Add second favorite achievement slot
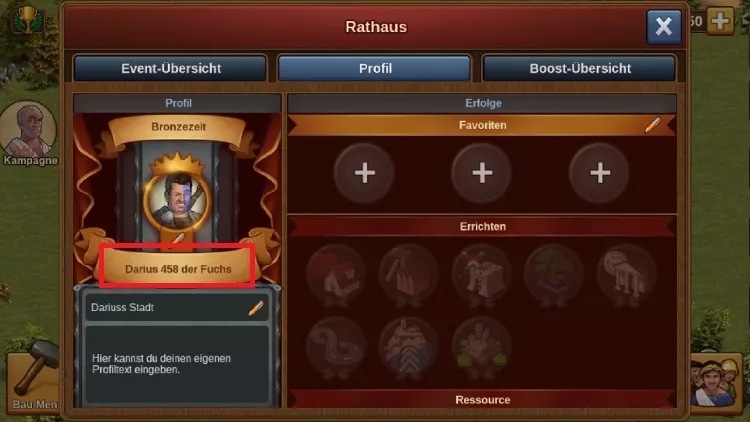 click(482, 173)
